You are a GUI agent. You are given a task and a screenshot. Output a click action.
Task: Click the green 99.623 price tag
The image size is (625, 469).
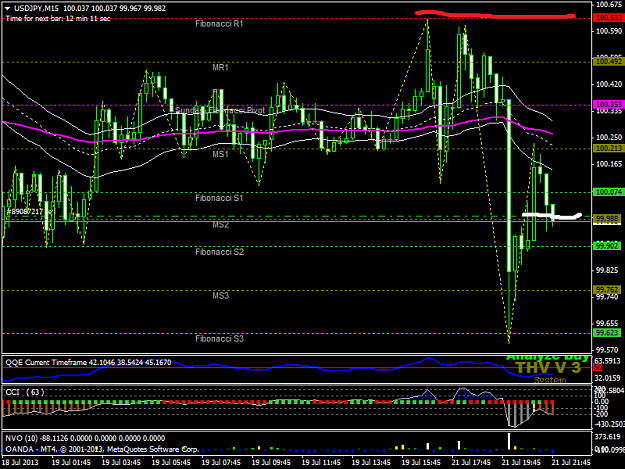608,333
